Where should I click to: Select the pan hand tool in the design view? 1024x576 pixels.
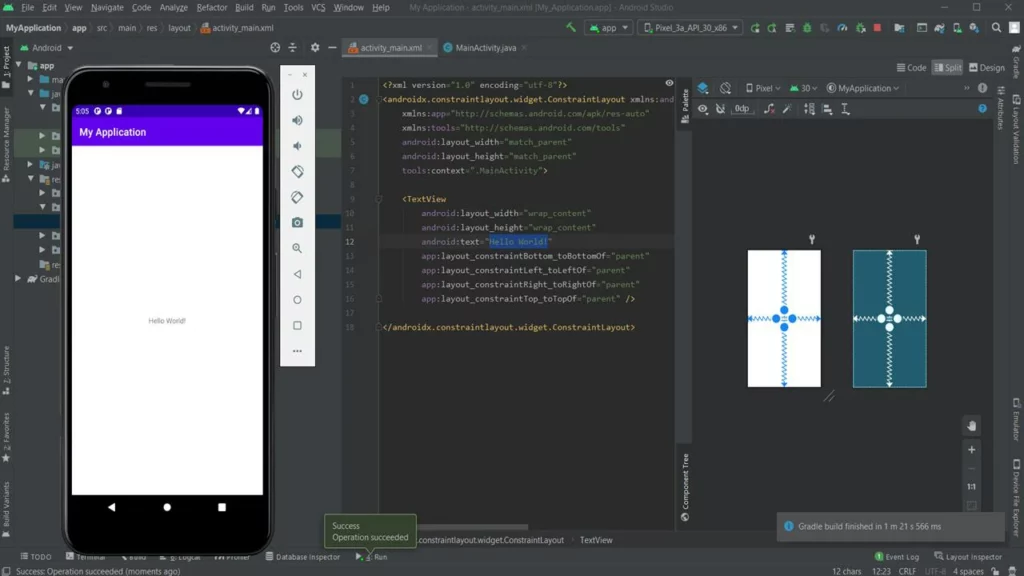click(x=971, y=426)
